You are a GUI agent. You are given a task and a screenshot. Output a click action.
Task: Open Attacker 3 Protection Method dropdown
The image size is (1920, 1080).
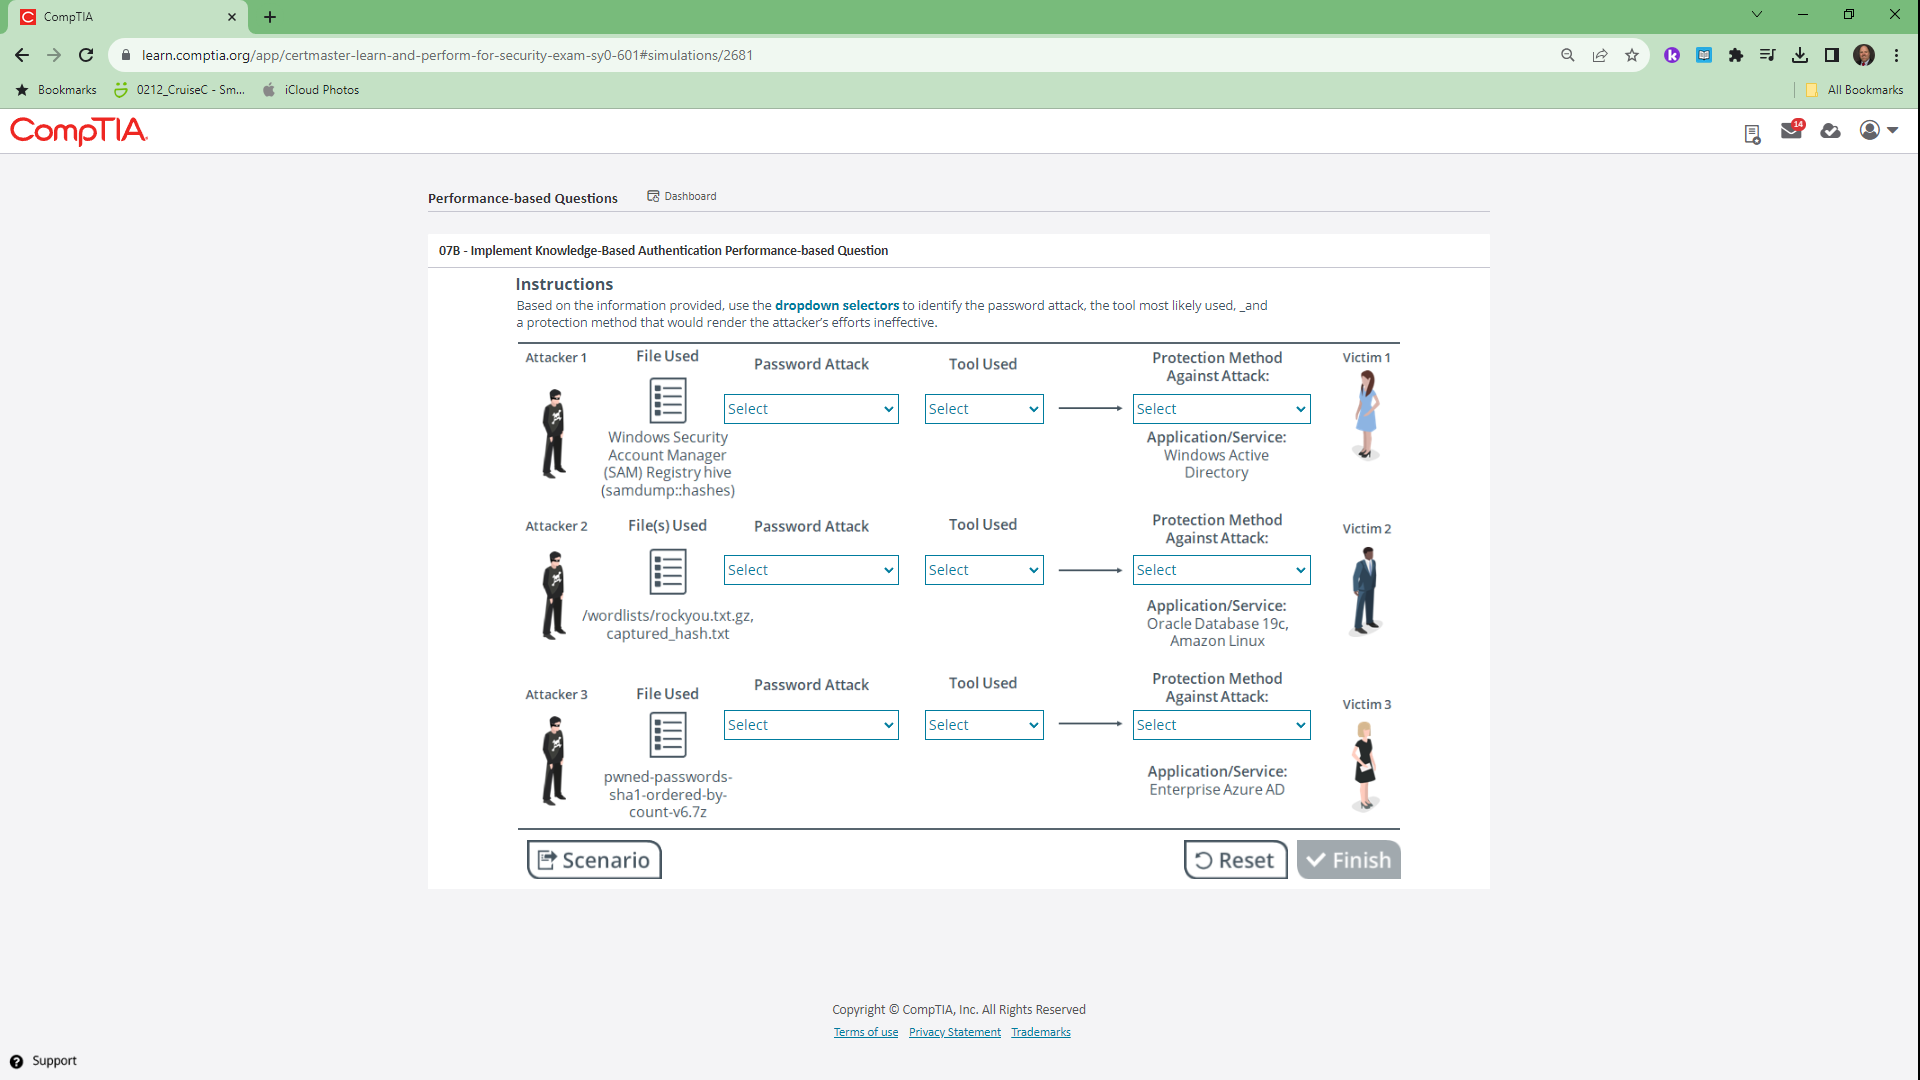point(1220,725)
